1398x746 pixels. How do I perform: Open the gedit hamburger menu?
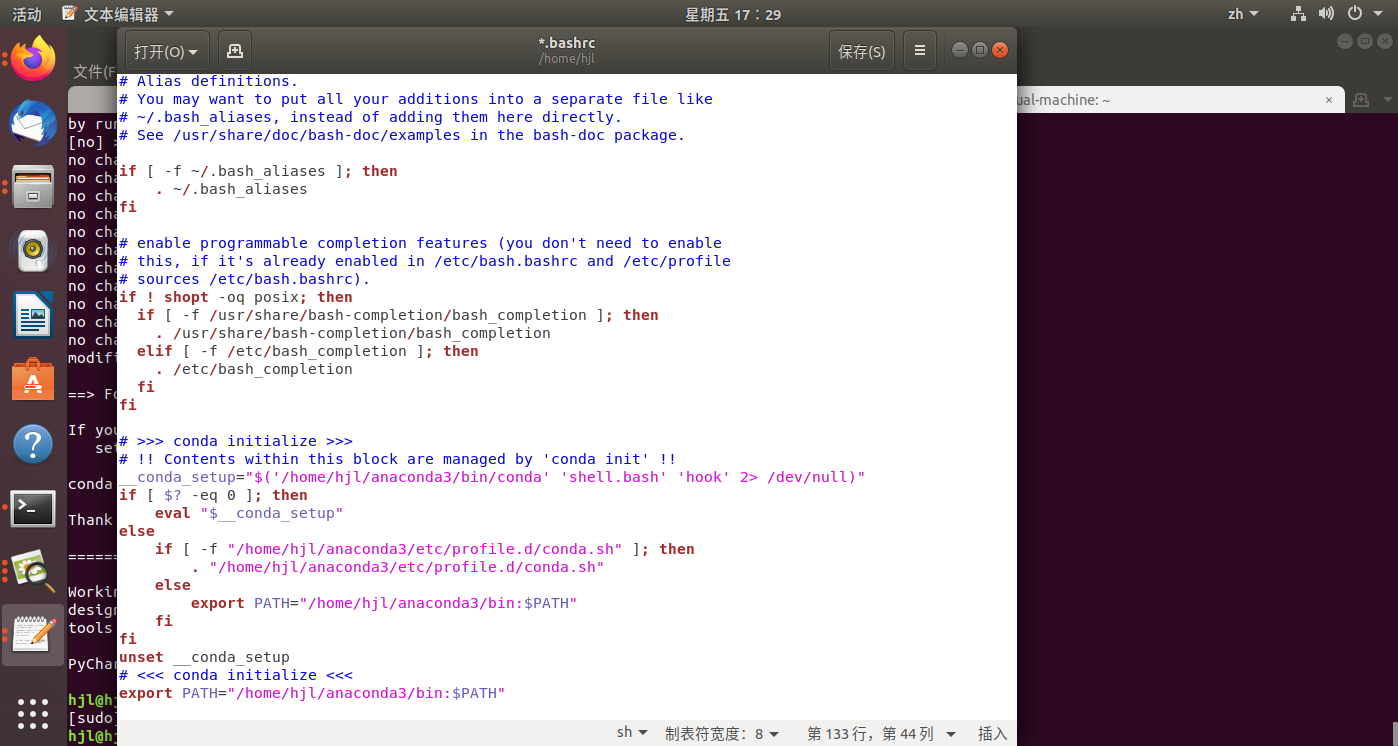(x=919, y=50)
